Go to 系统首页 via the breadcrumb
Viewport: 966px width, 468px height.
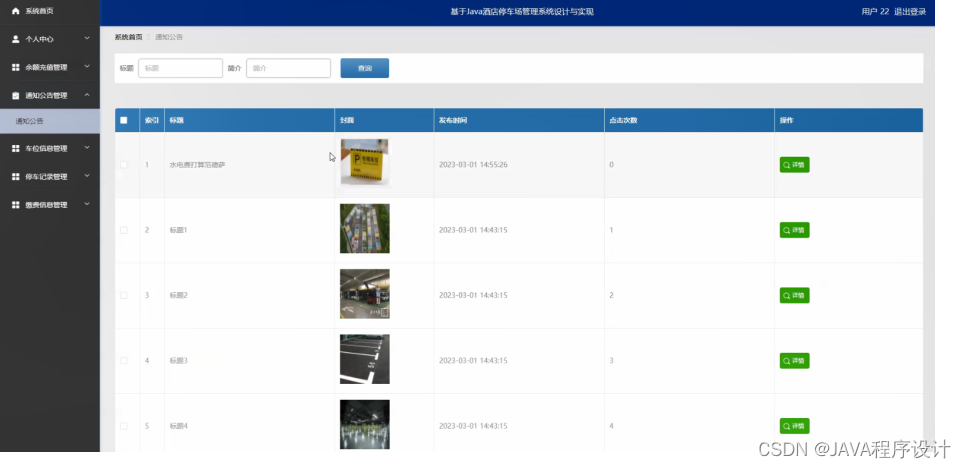128,37
